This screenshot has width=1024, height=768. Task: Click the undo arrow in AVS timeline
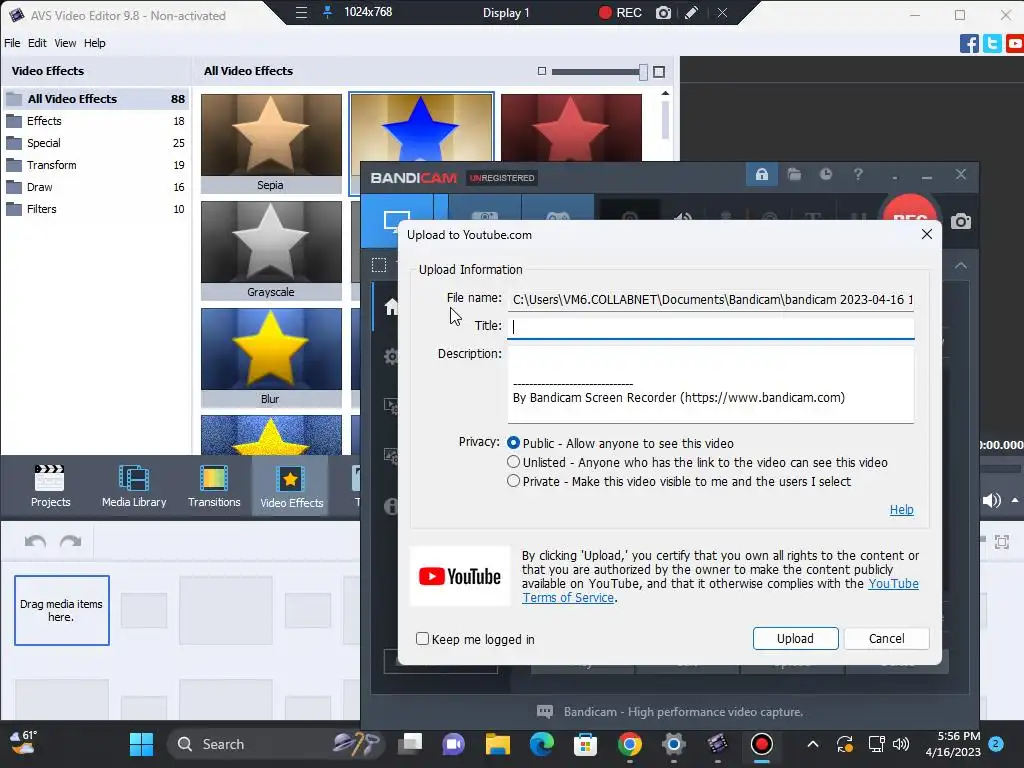(x=35, y=541)
